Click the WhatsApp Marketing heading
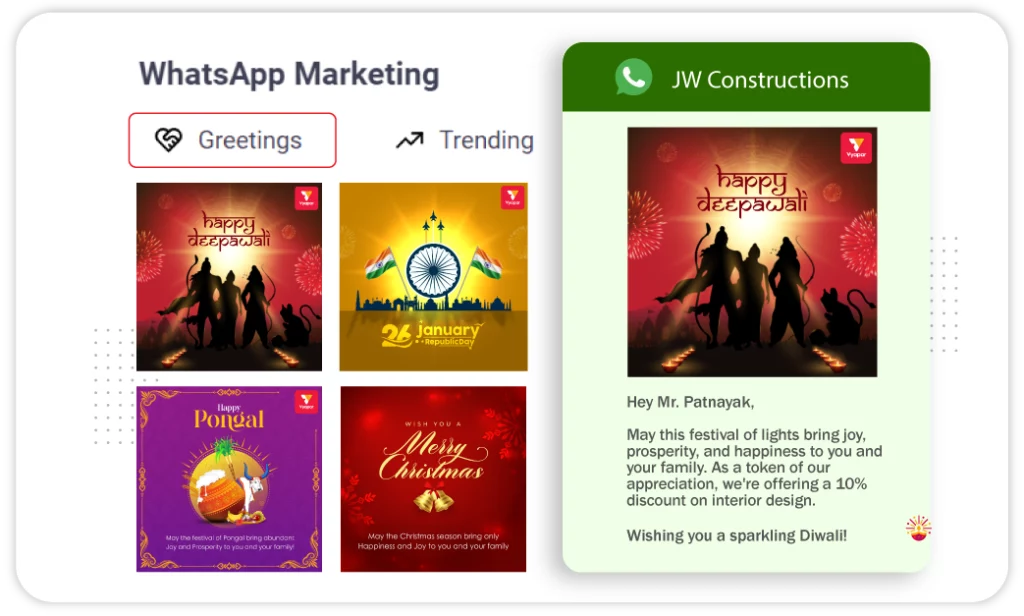Screen dimensions: 1024x616 [289, 74]
